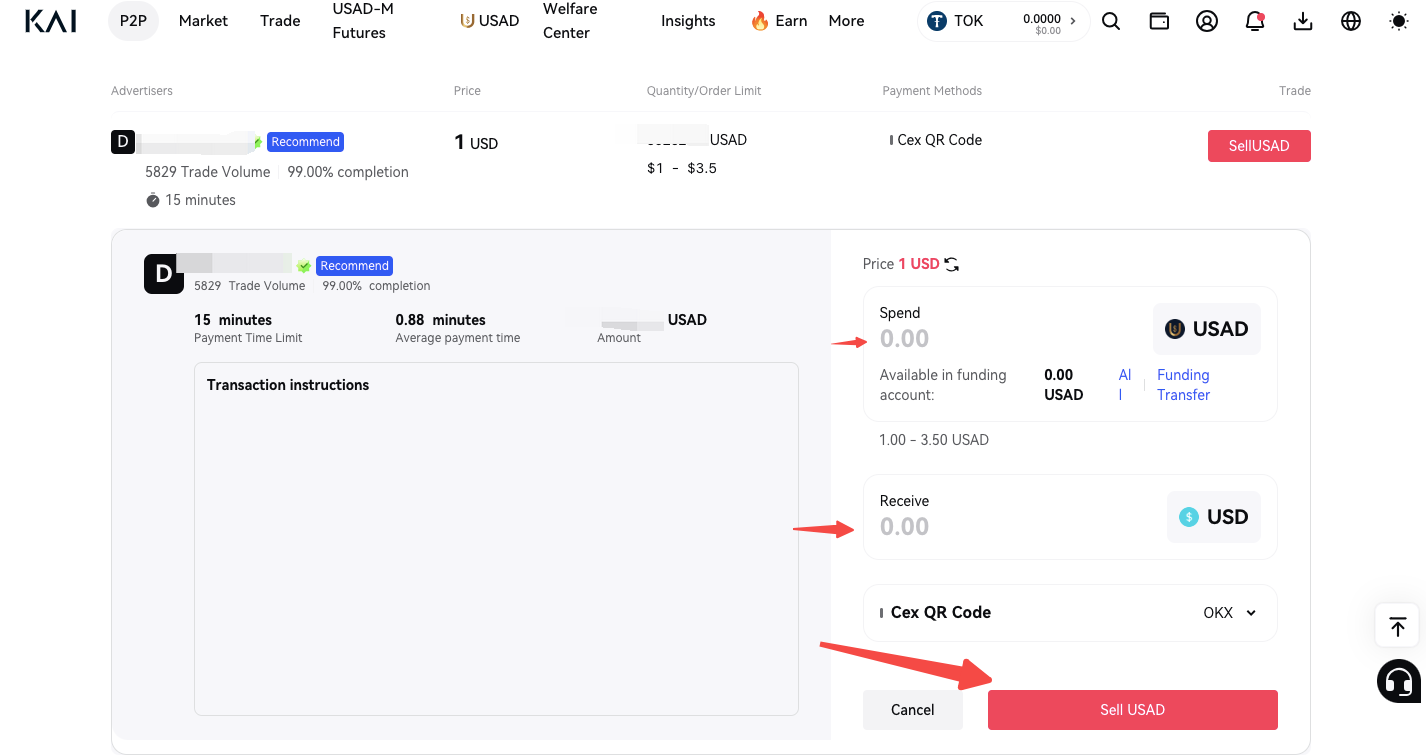The image size is (1426, 755).
Task: Click the Payment Methods column header
Action: (x=932, y=91)
